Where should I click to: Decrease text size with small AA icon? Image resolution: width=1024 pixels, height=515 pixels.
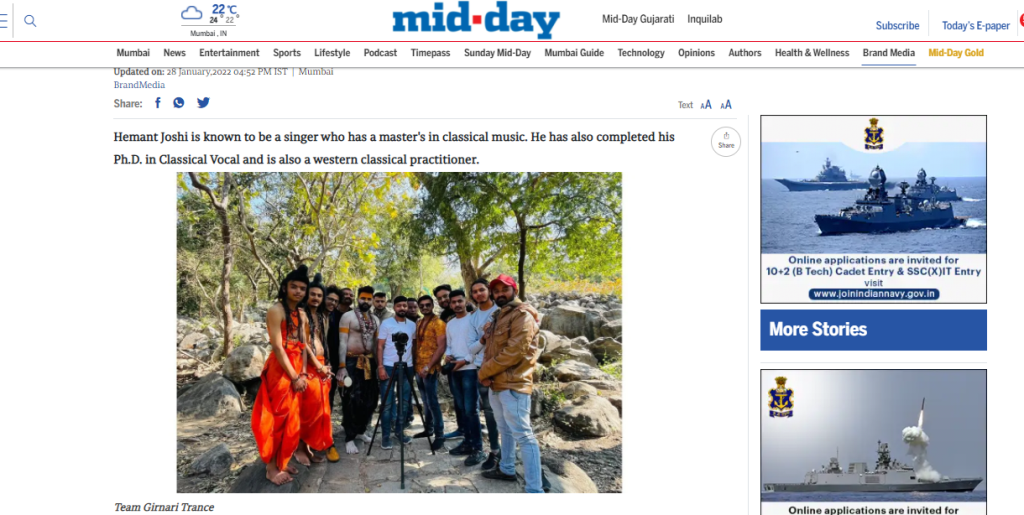click(x=706, y=105)
